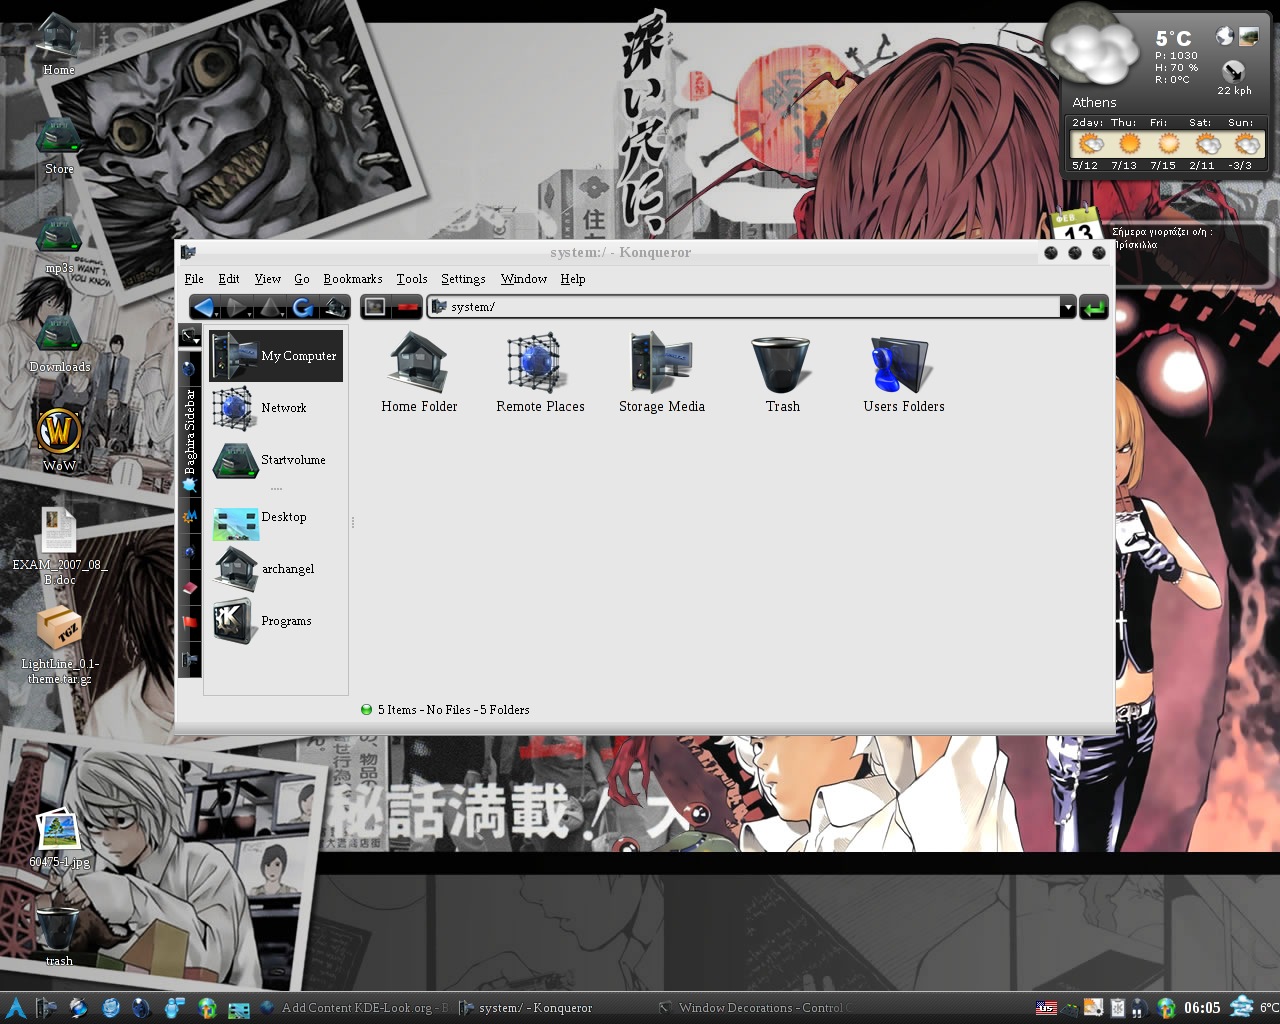Click the Store drive desktop icon
This screenshot has height=1024, width=1280.
58,146
